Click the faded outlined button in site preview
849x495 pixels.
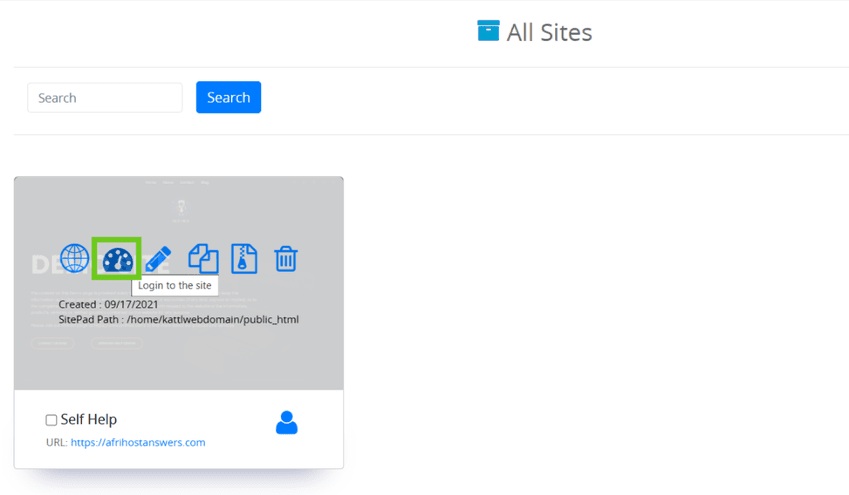coord(51,343)
